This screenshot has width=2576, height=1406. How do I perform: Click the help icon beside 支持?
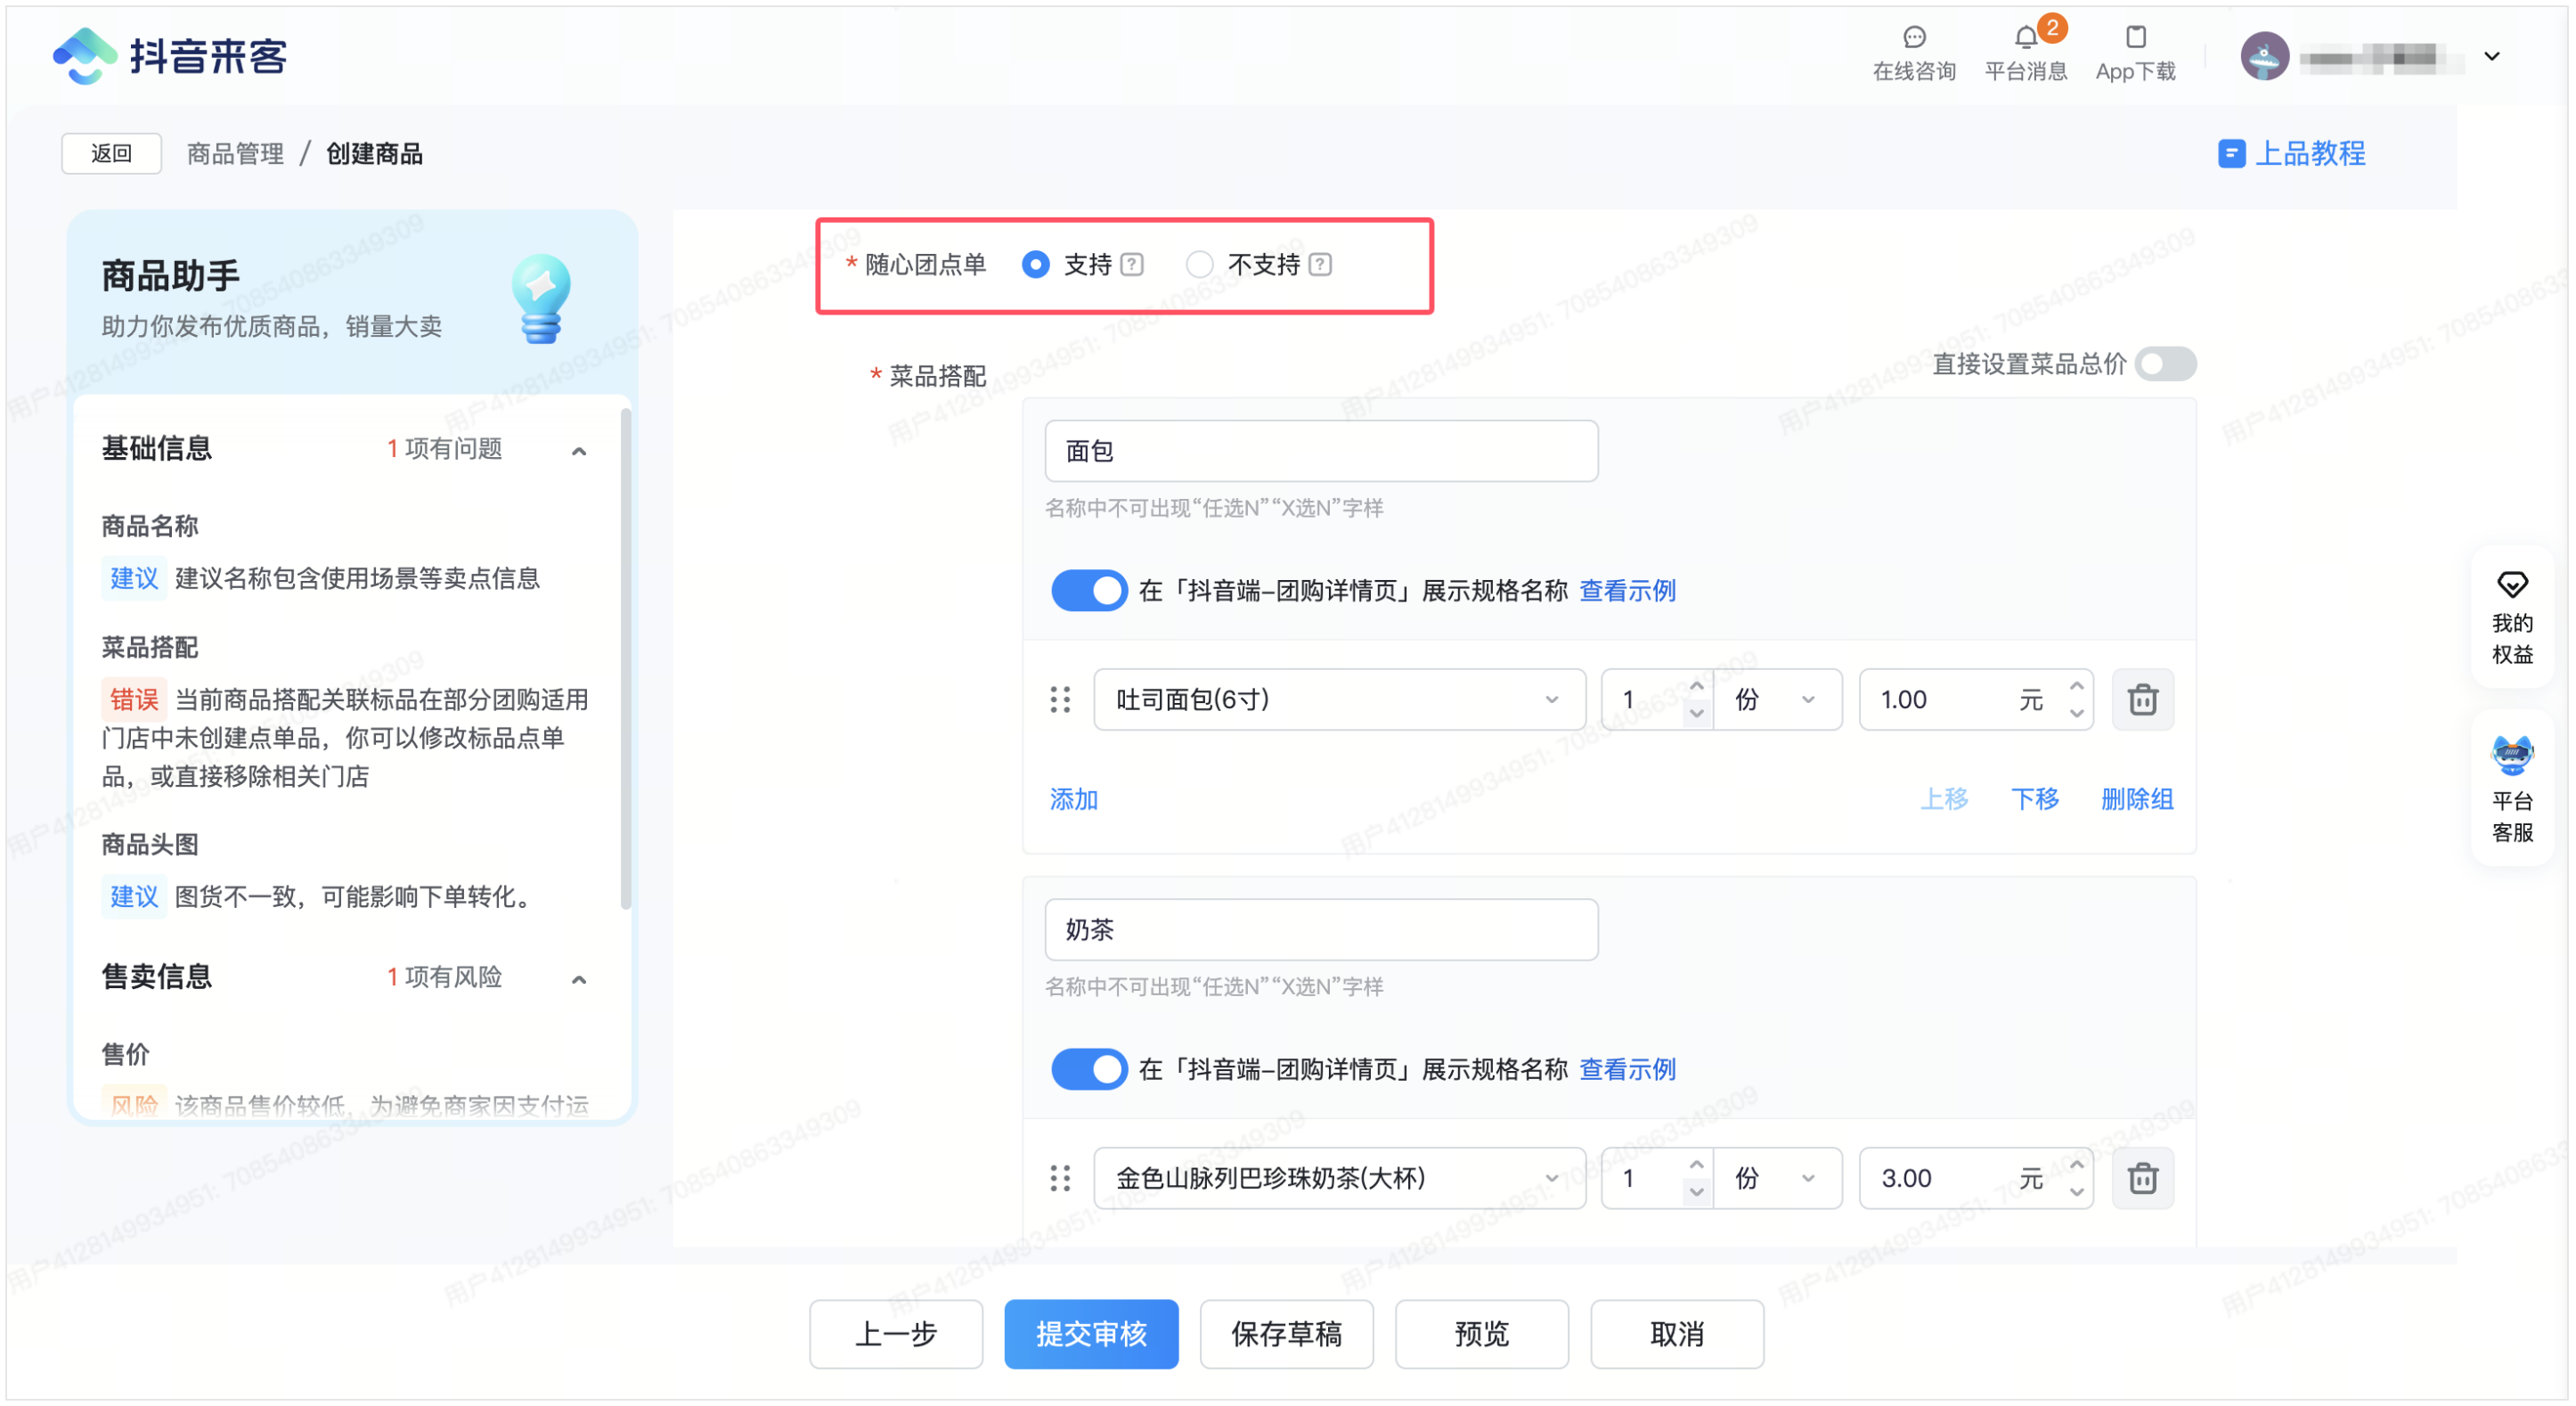[1131, 264]
